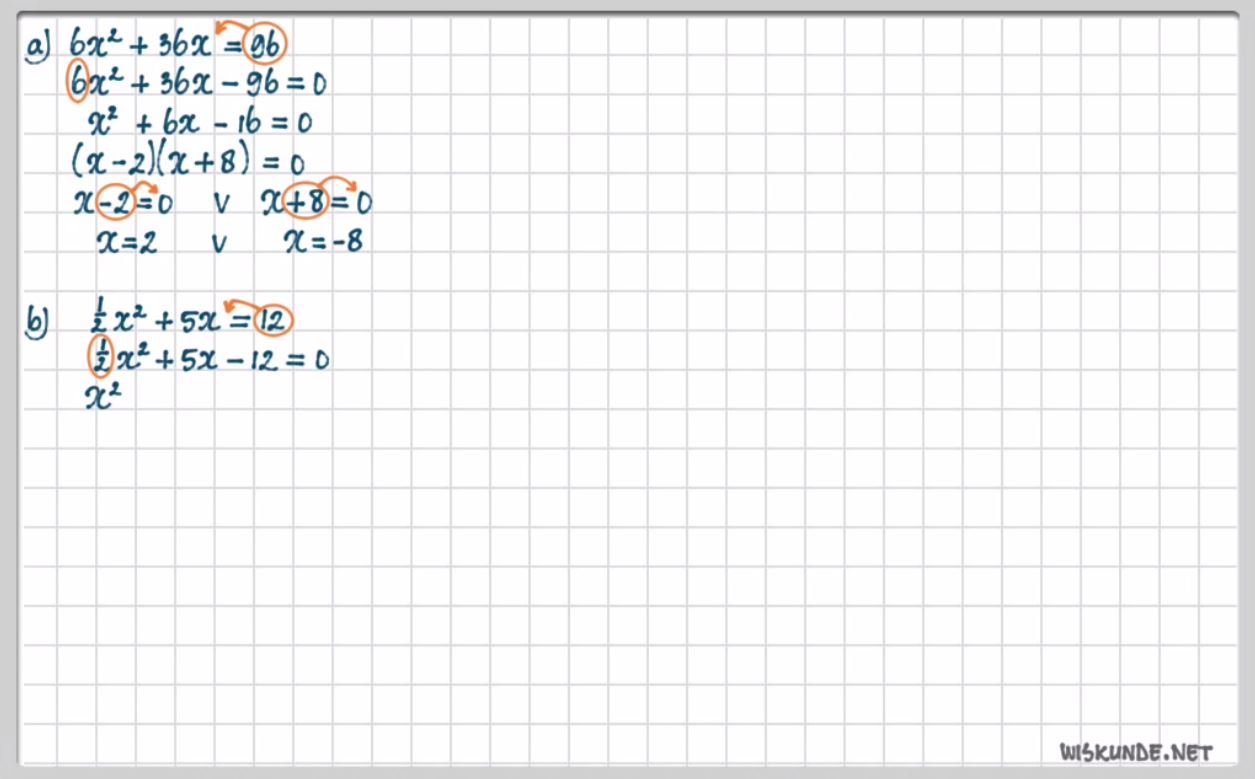
Task: Click the circled 96 in problem a
Action: tap(265, 44)
